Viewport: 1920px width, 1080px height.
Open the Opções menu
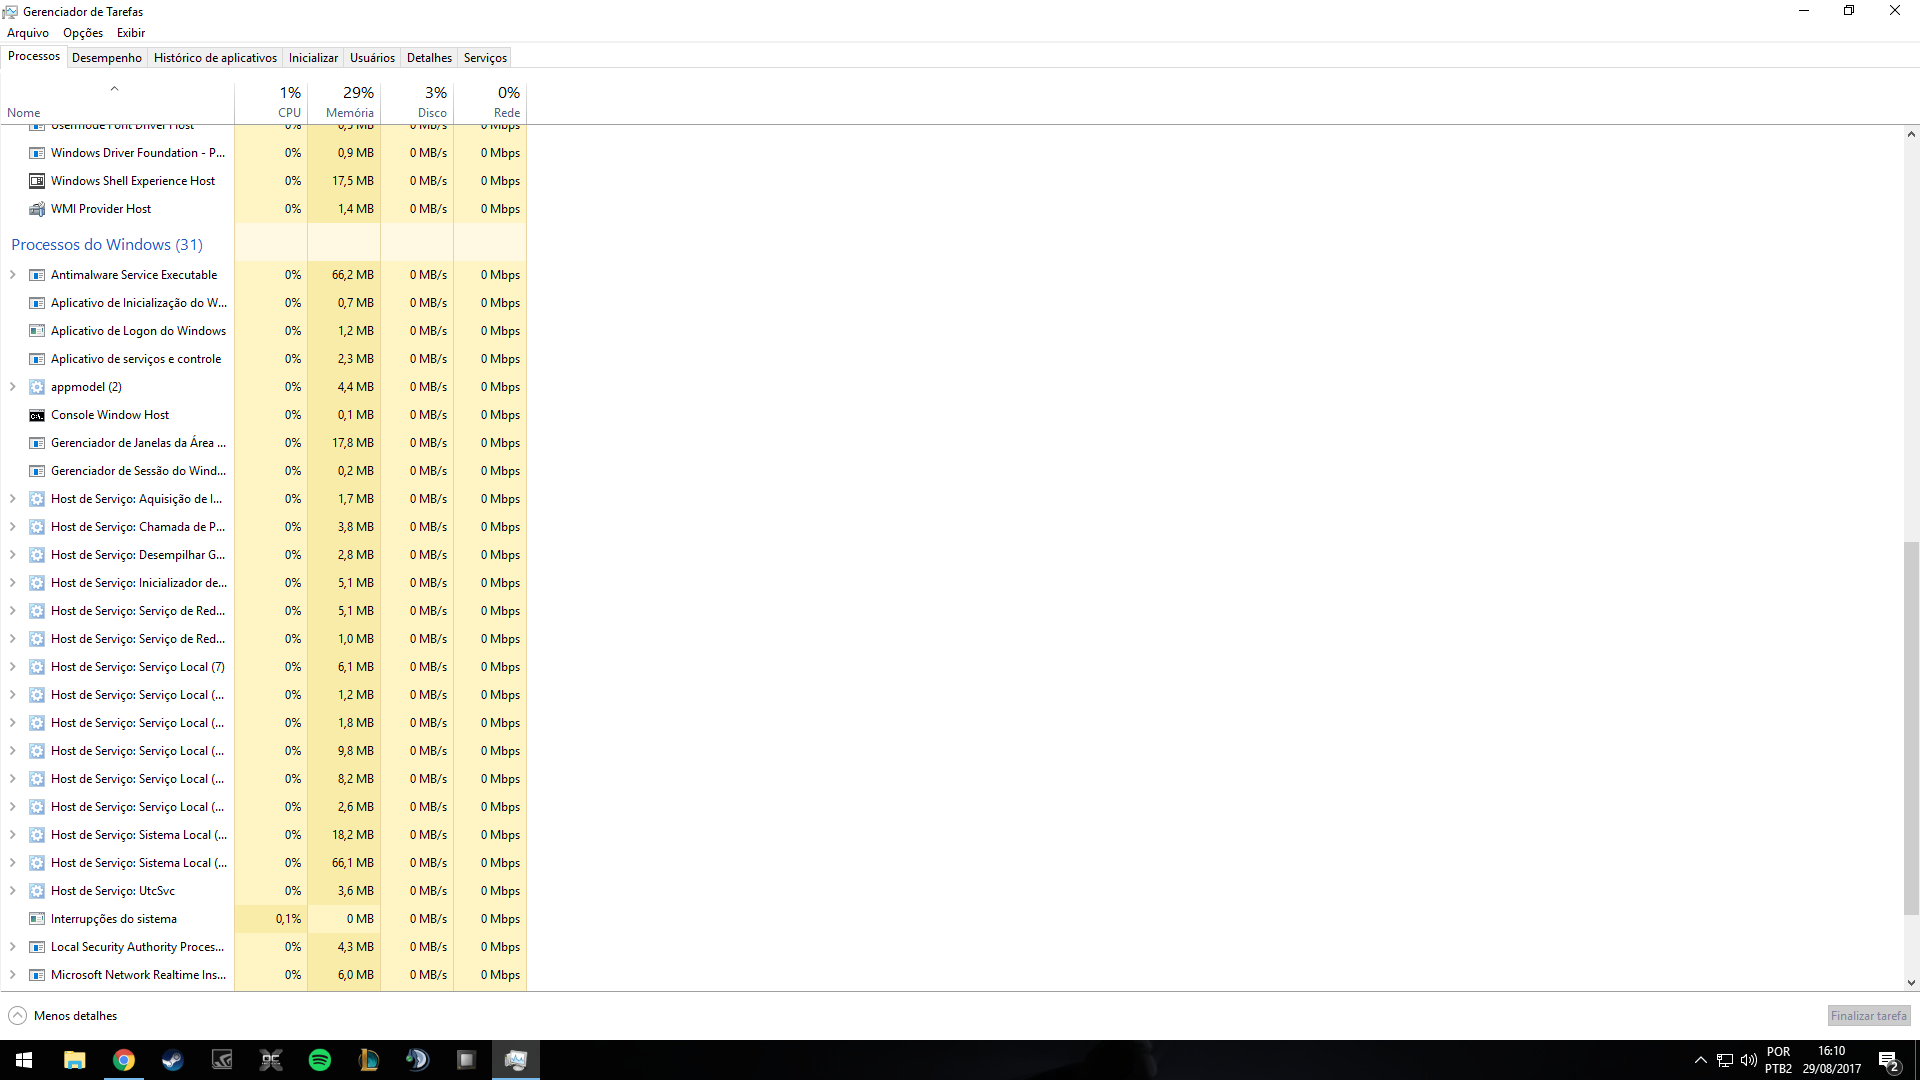tap(83, 33)
